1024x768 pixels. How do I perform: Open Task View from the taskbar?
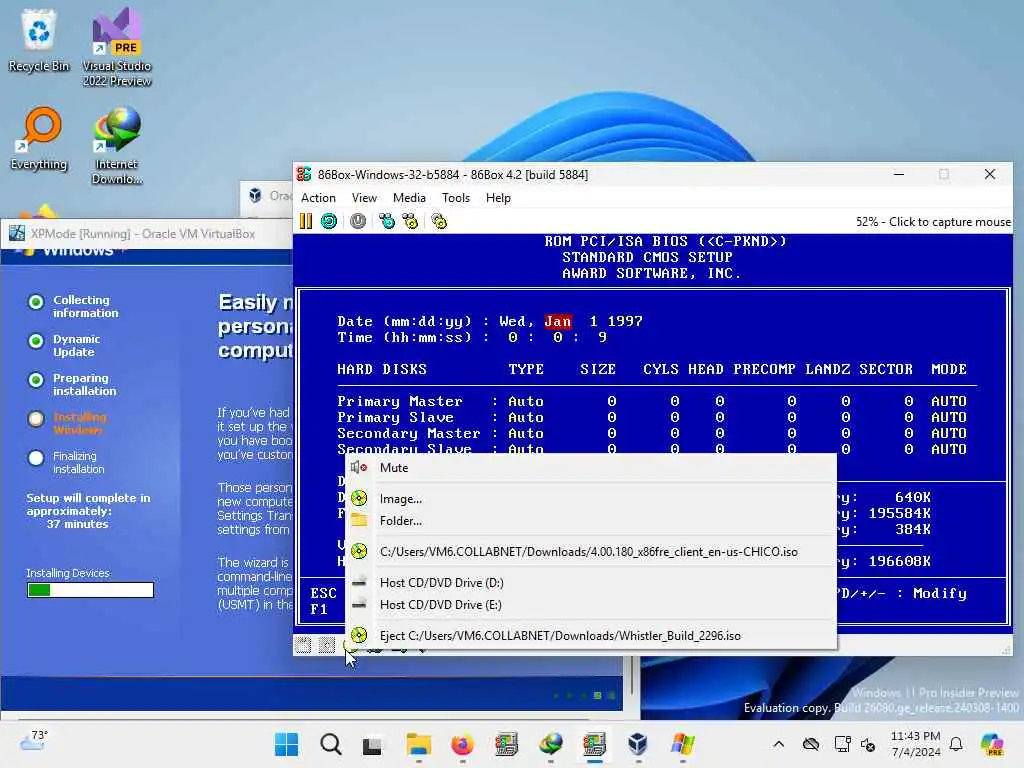point(374,744)
